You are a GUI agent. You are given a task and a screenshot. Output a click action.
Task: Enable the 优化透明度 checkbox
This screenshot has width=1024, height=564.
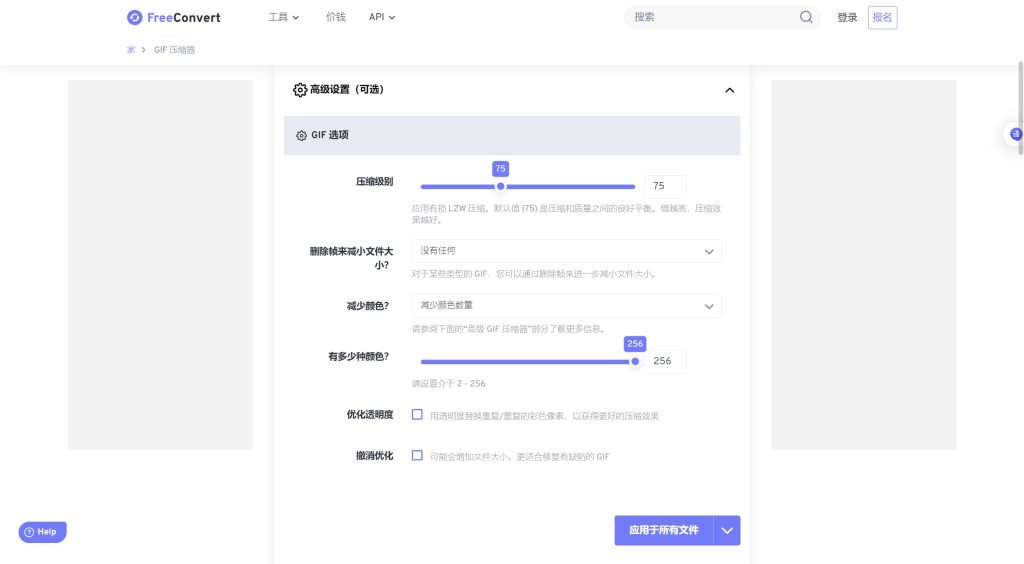(417, 415)
